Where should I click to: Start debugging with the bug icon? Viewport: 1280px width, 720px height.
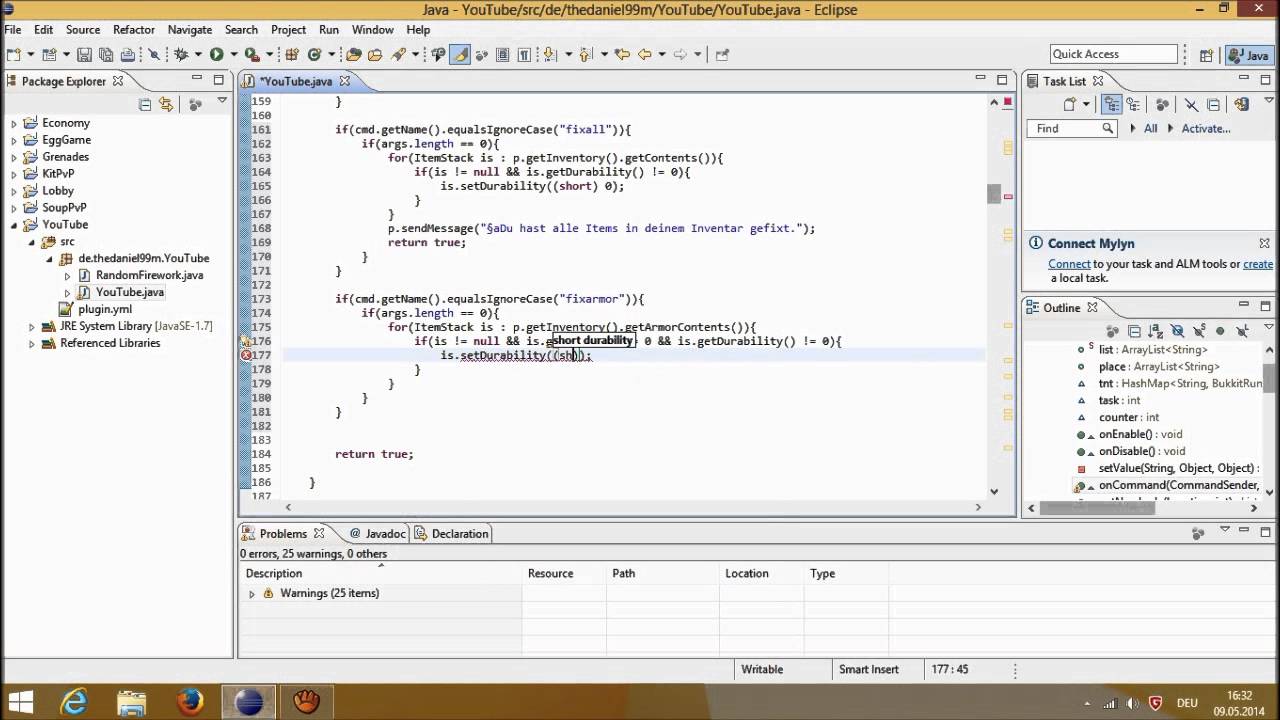(181, 55)
